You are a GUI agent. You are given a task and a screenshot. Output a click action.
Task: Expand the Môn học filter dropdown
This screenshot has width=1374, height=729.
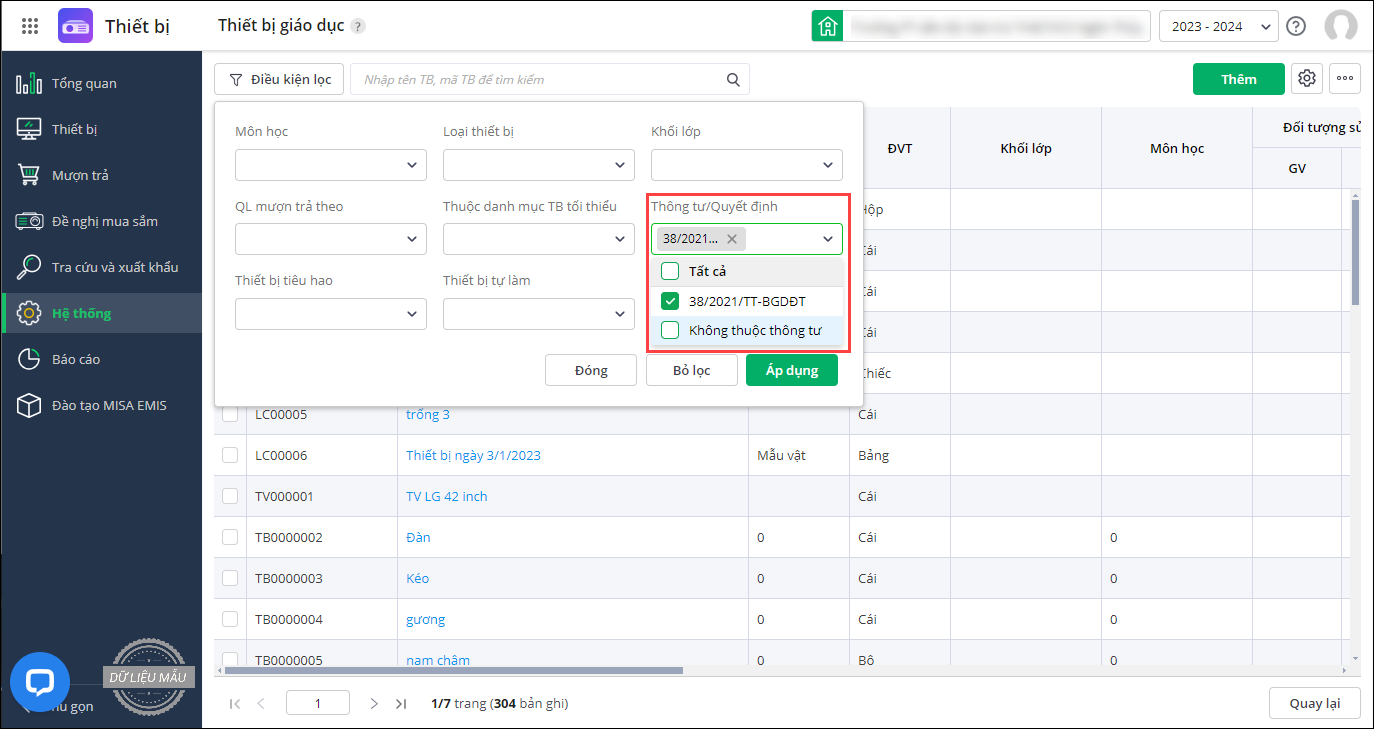click(x=331, y=165)
